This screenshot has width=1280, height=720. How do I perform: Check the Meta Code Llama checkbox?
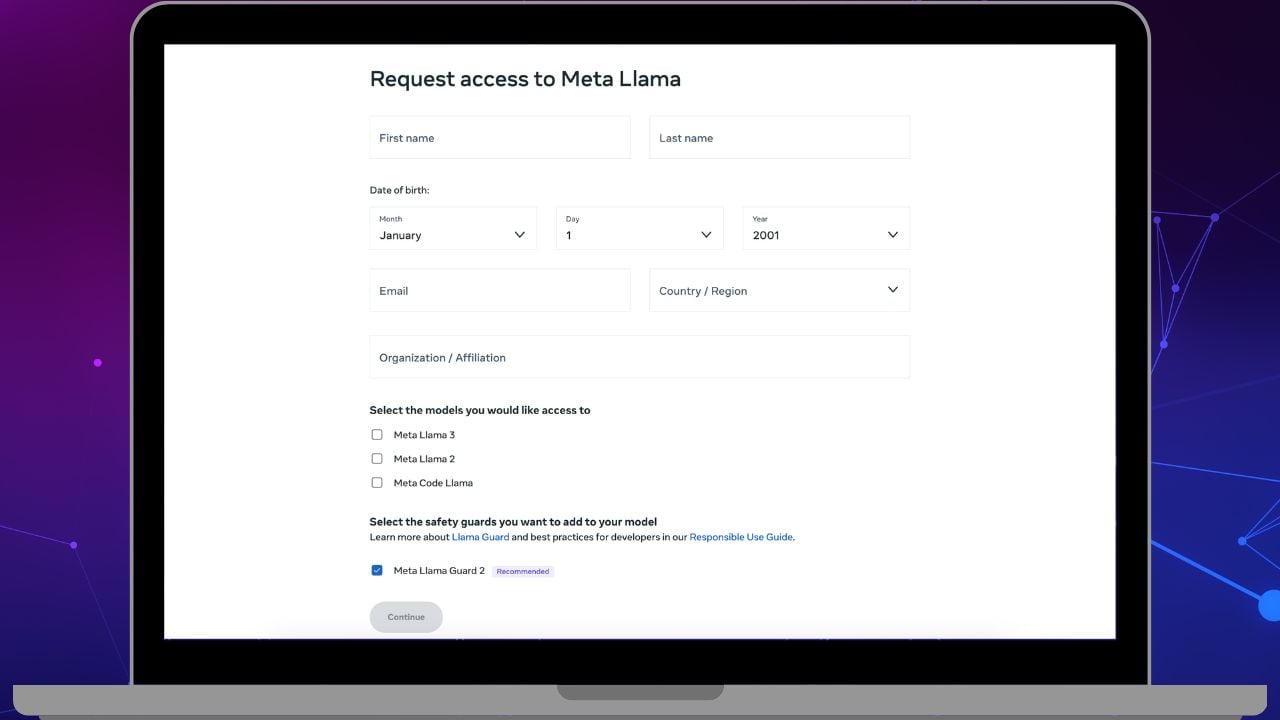click(377, 483)
